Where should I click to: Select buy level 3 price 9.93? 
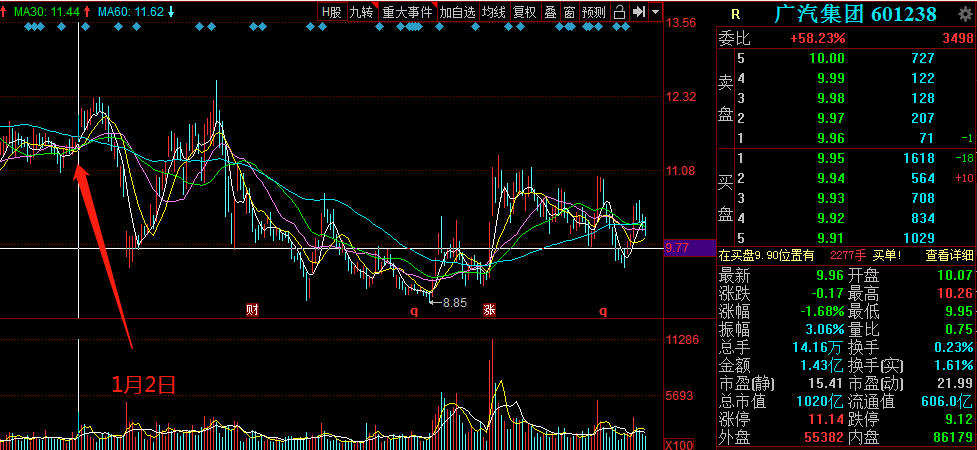[x=832, y=199]
